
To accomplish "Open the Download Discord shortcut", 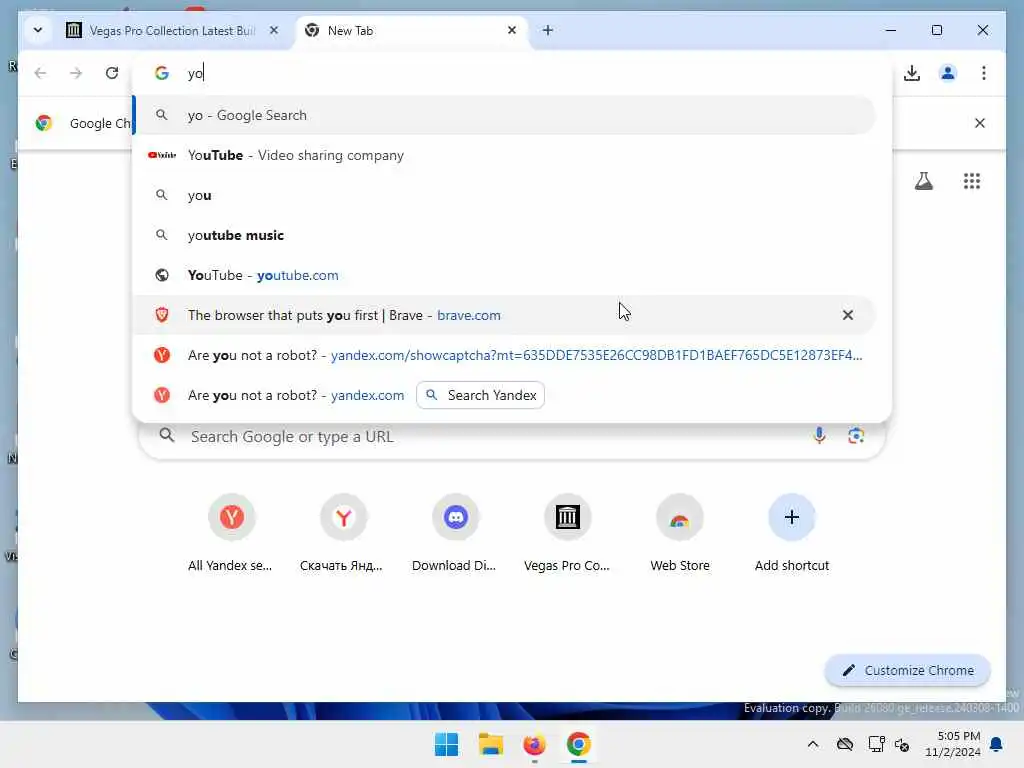I will (x=455, y=533).
